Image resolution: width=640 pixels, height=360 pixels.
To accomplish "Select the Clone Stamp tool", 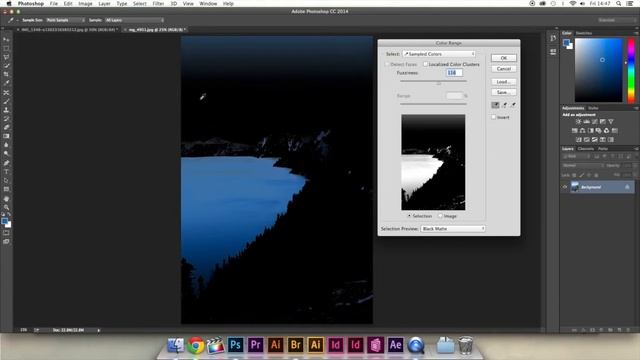I will coord(6,110).
